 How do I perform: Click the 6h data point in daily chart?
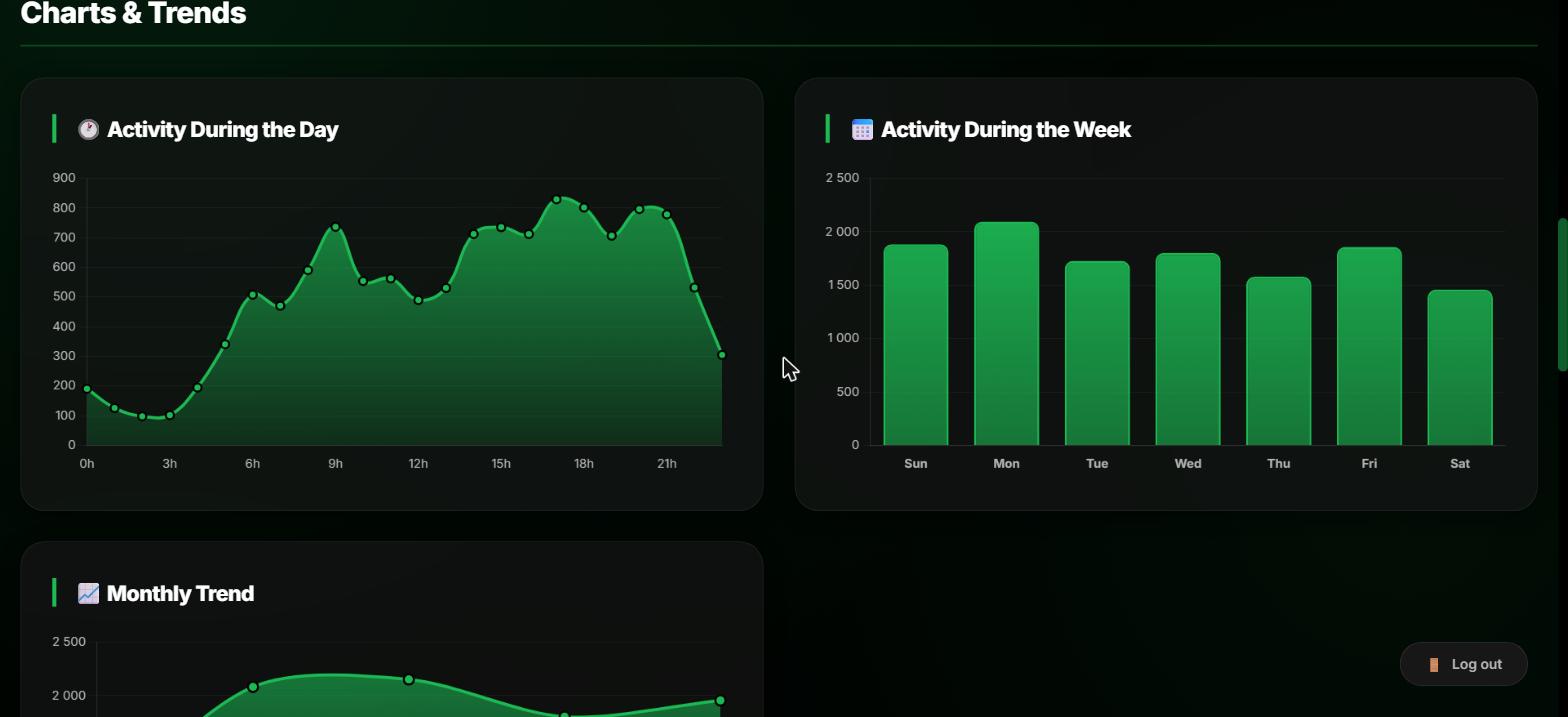253,295
